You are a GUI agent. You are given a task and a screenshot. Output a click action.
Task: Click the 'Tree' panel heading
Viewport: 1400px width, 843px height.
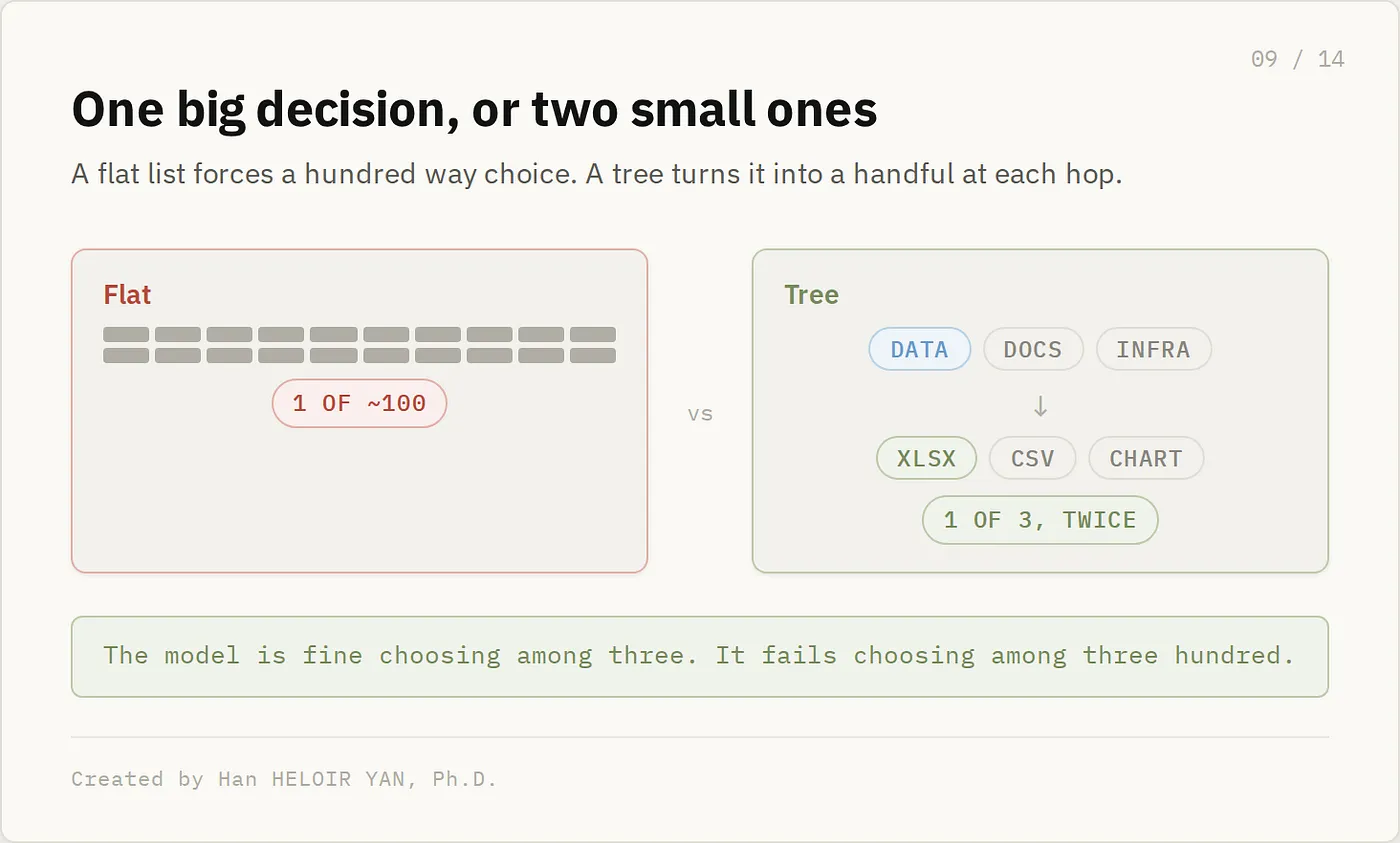pyautogui.click(x=811, y=295)
